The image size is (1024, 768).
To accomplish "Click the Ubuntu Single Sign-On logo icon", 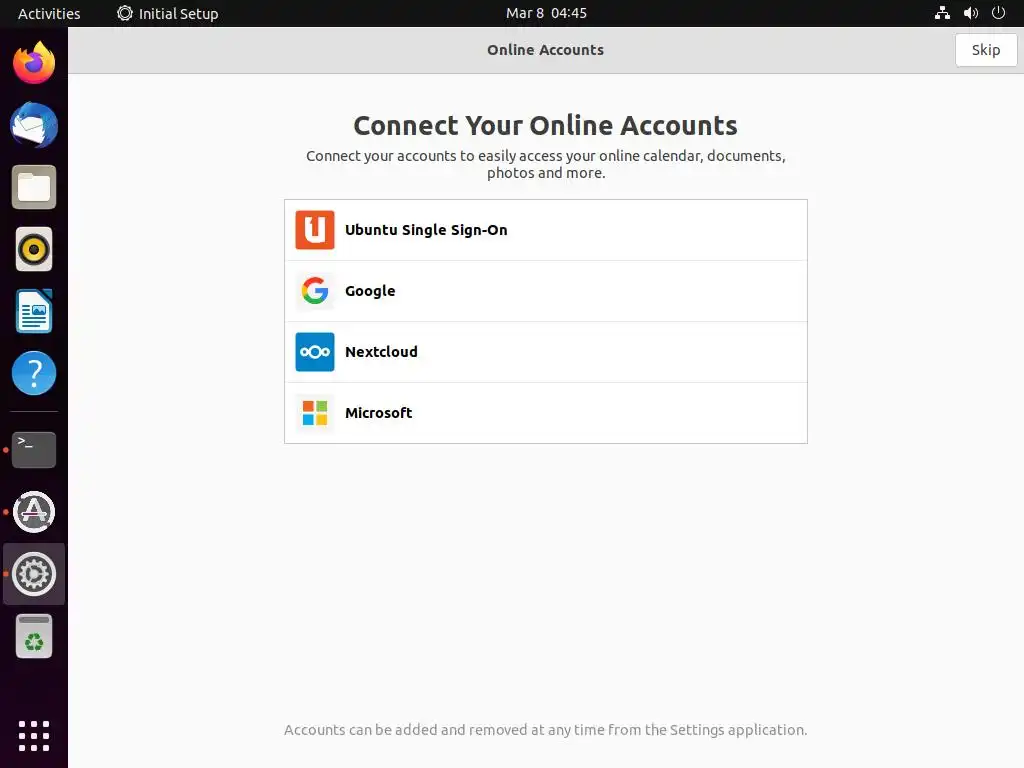I will pos(315,230).
